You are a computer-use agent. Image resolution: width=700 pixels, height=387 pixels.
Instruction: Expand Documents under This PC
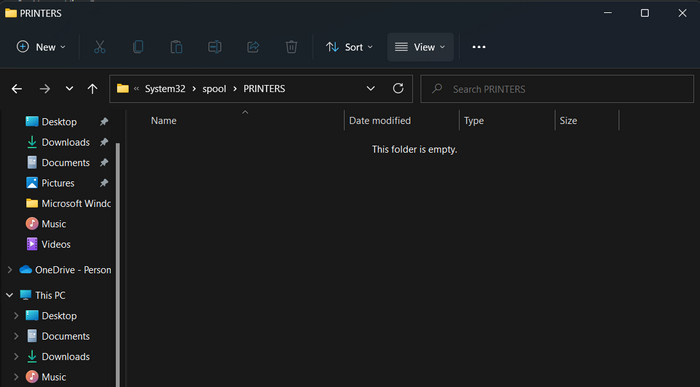point(16,336)
